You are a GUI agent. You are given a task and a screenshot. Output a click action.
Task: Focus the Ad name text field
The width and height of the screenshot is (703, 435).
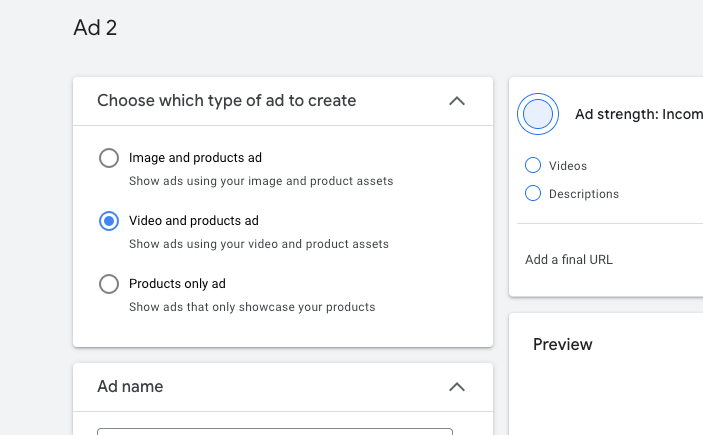coord(275,431)
